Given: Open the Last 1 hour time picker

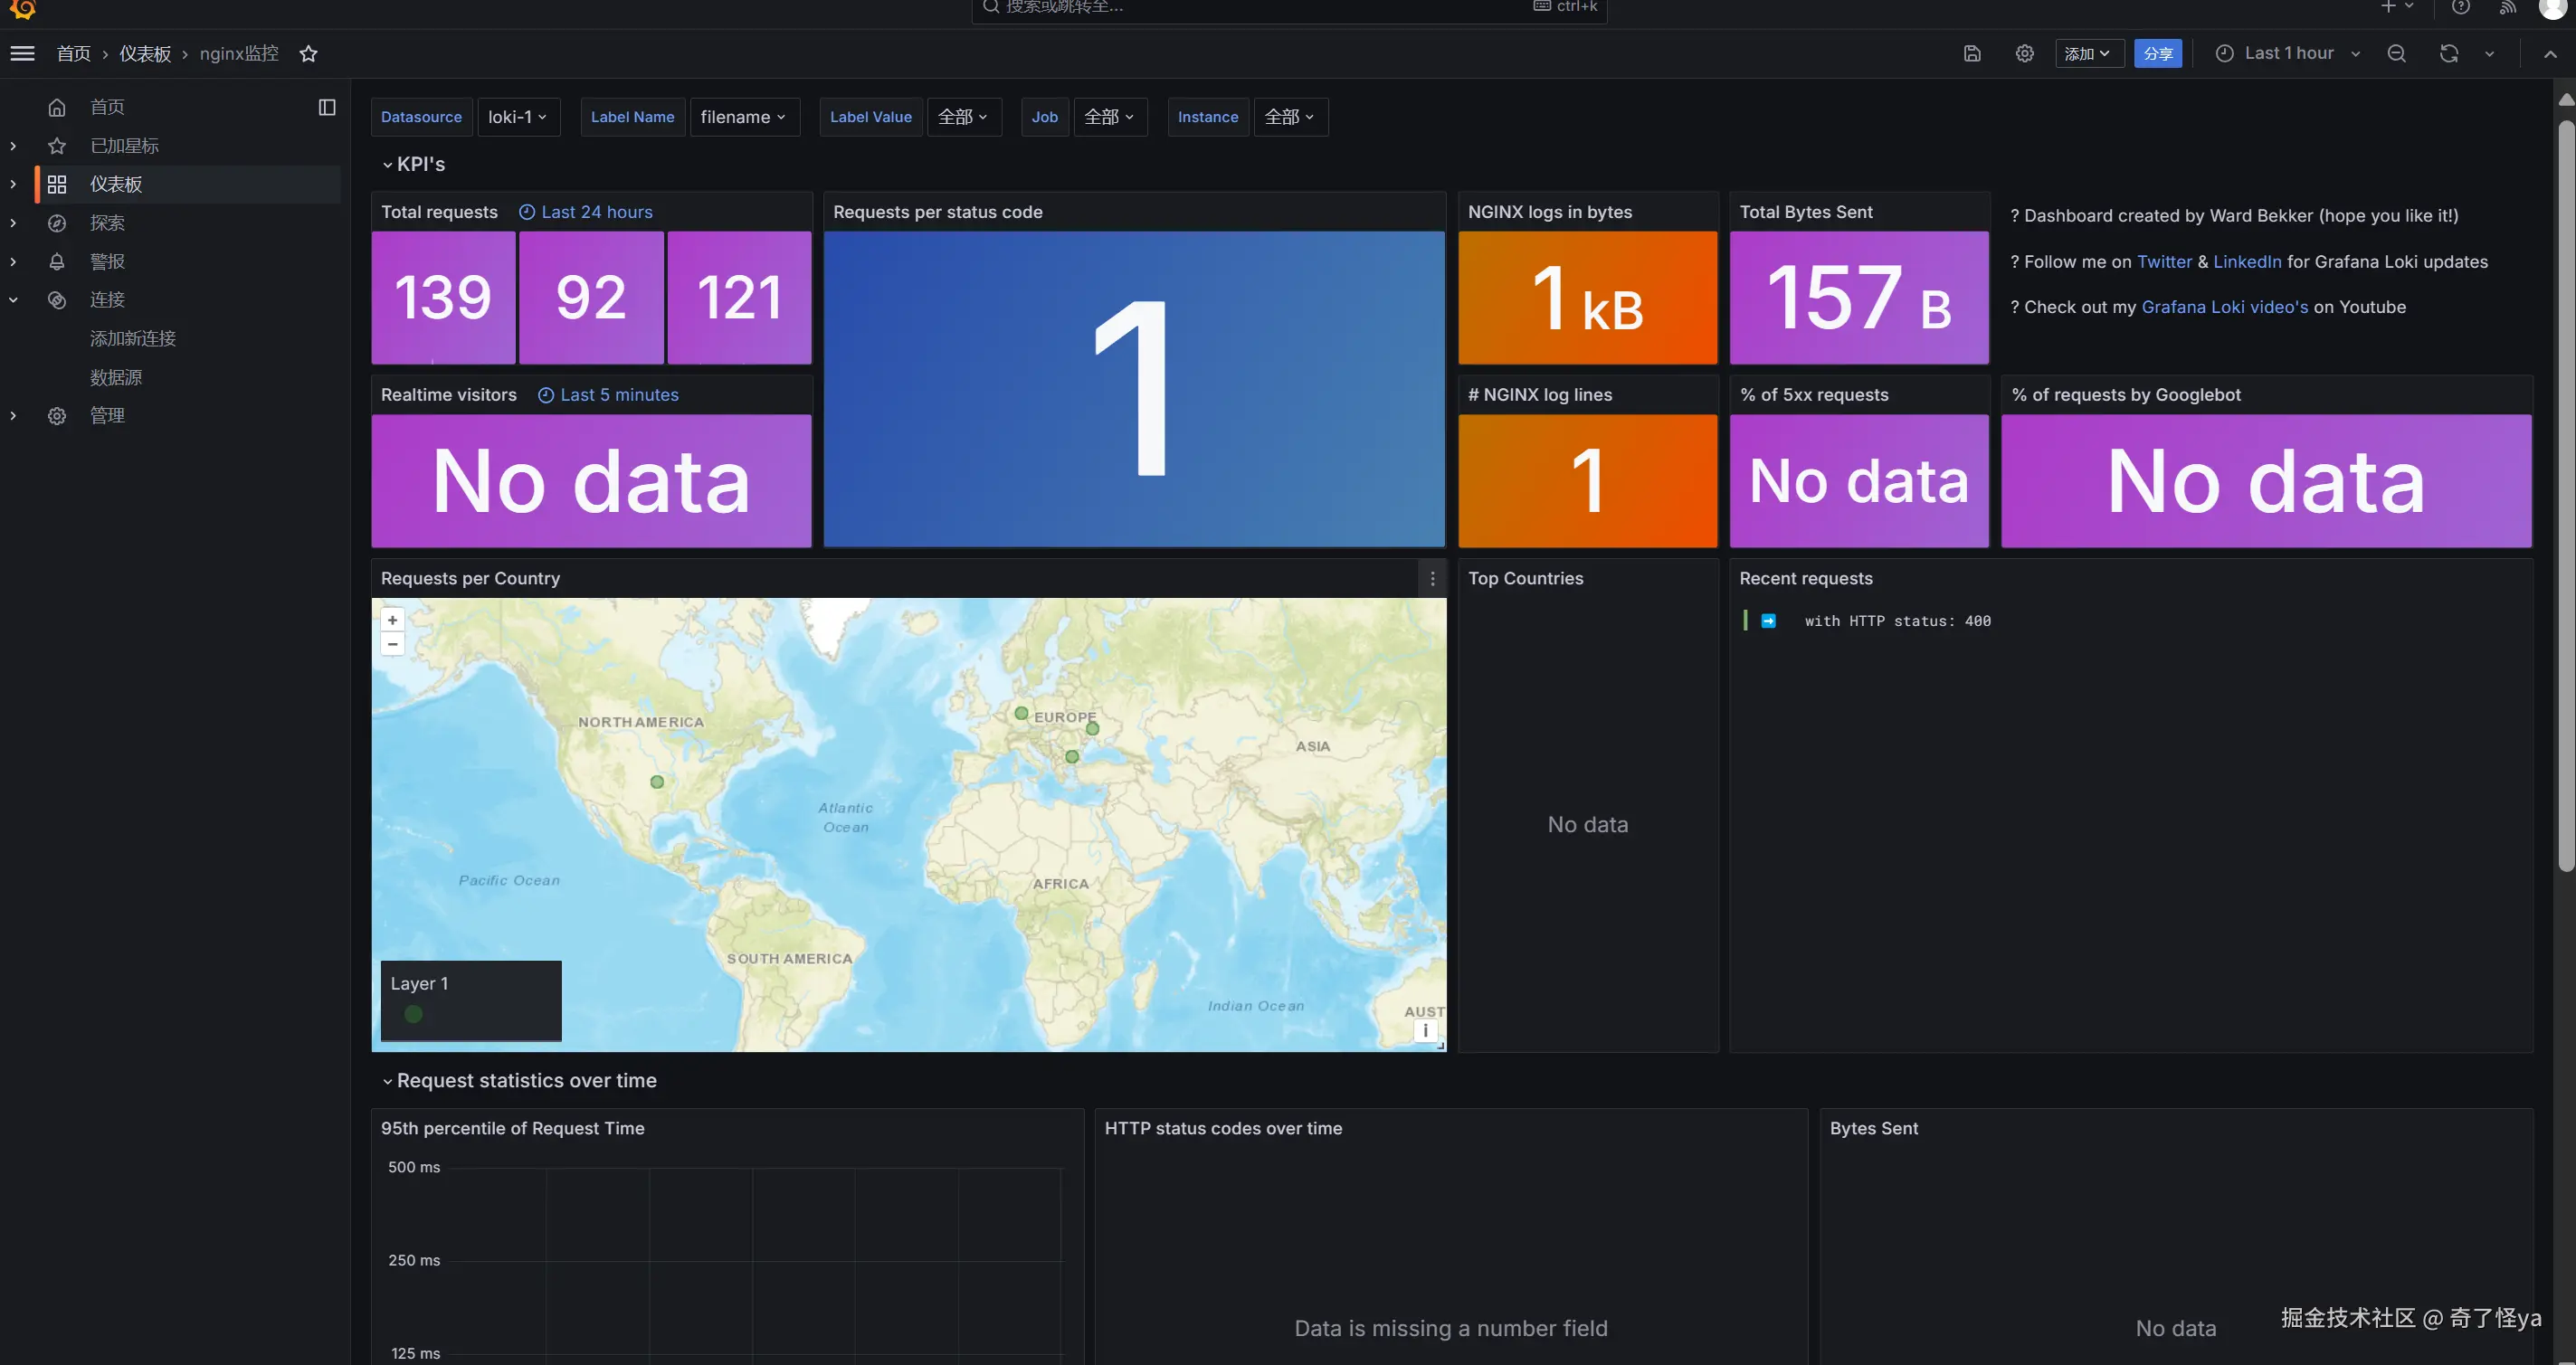Looking at the screenshot, I should [x=2286, y=54].
